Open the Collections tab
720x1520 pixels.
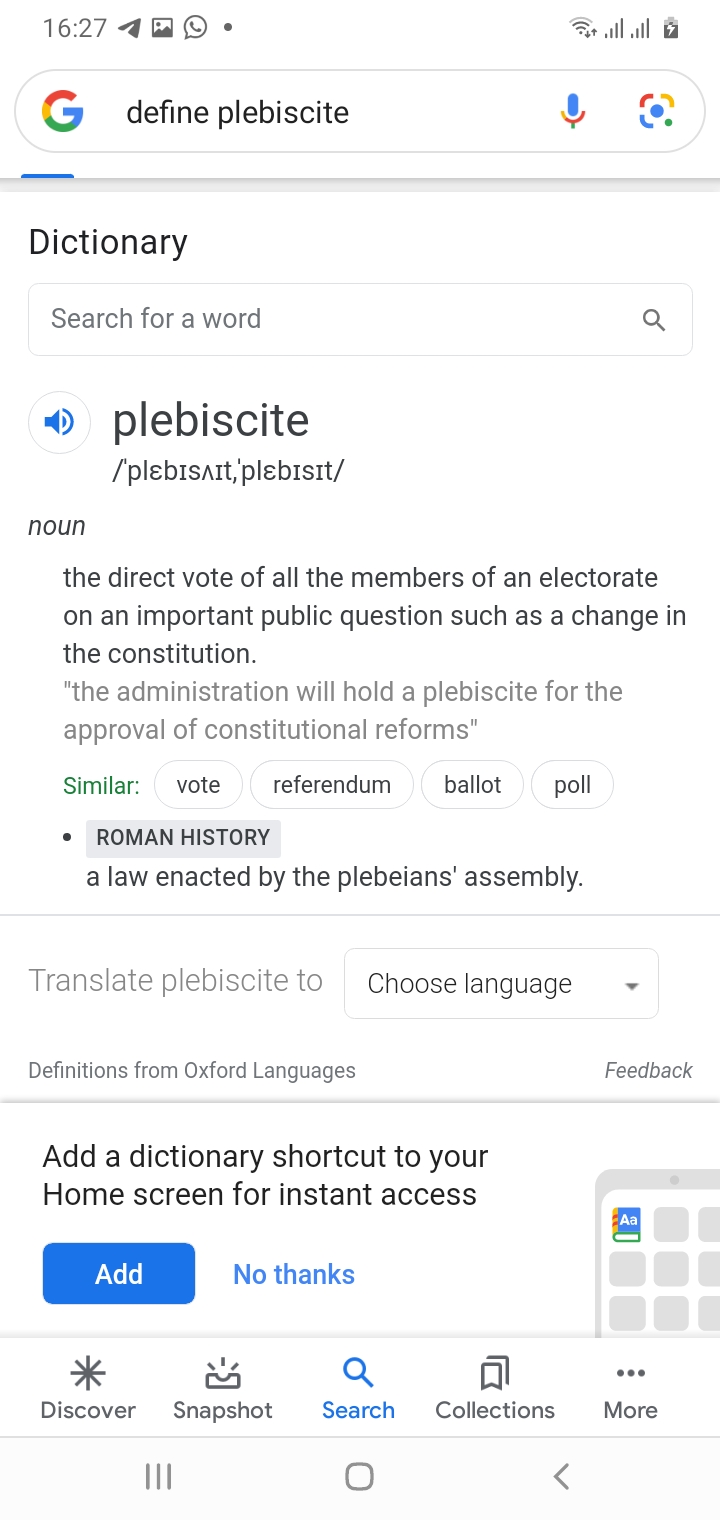pyautogui.click(x=495, y=1389)
